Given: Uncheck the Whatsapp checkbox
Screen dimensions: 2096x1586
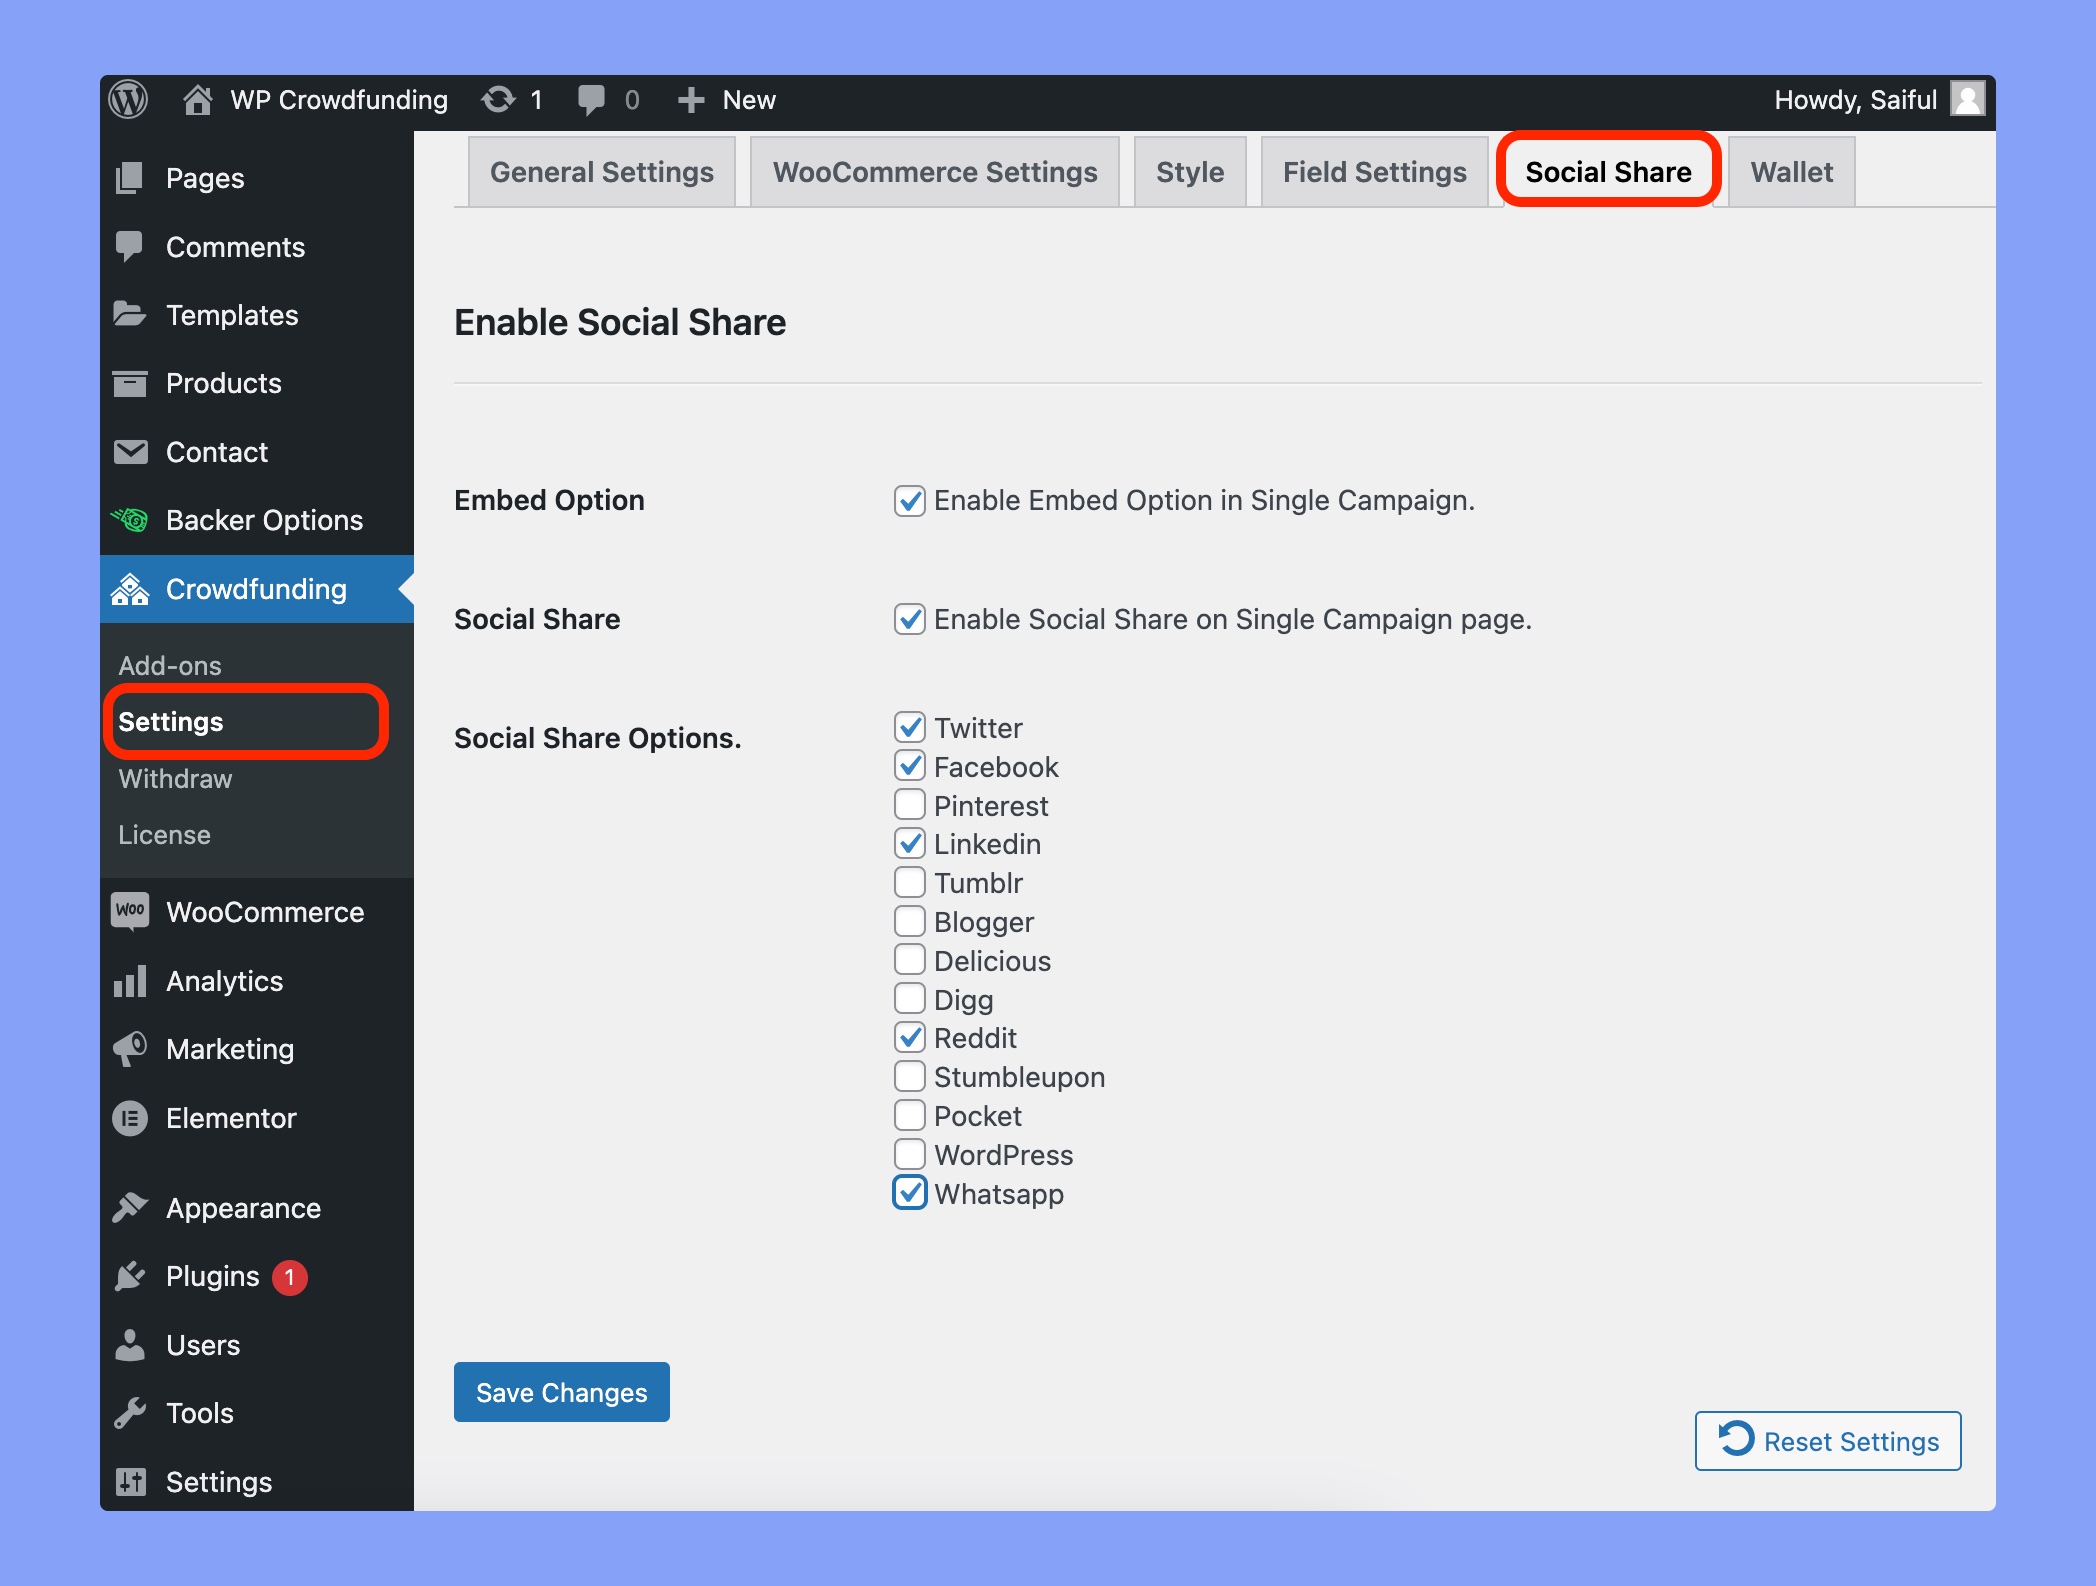Looking at the screenshot, I should (x=909, y=1193).
